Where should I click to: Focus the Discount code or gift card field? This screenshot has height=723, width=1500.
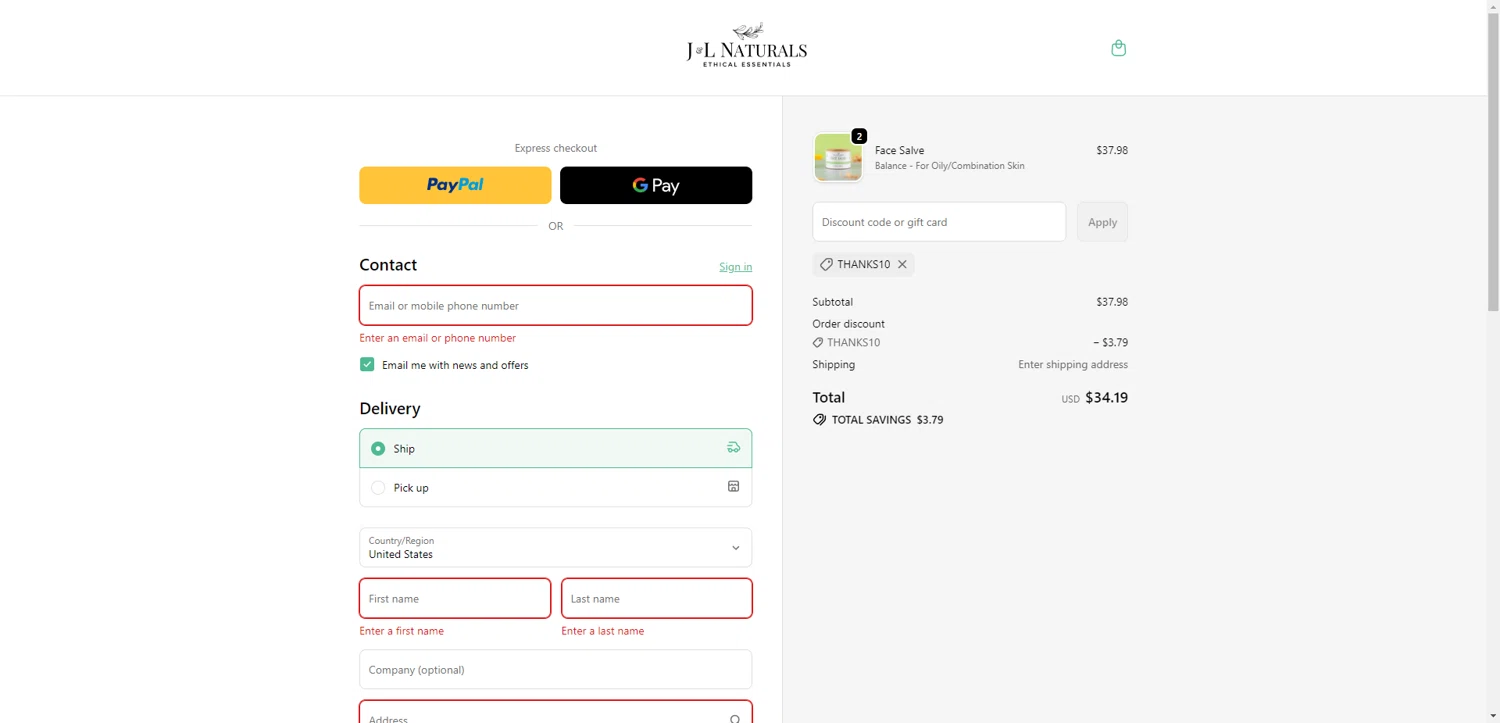pos(939,222)
